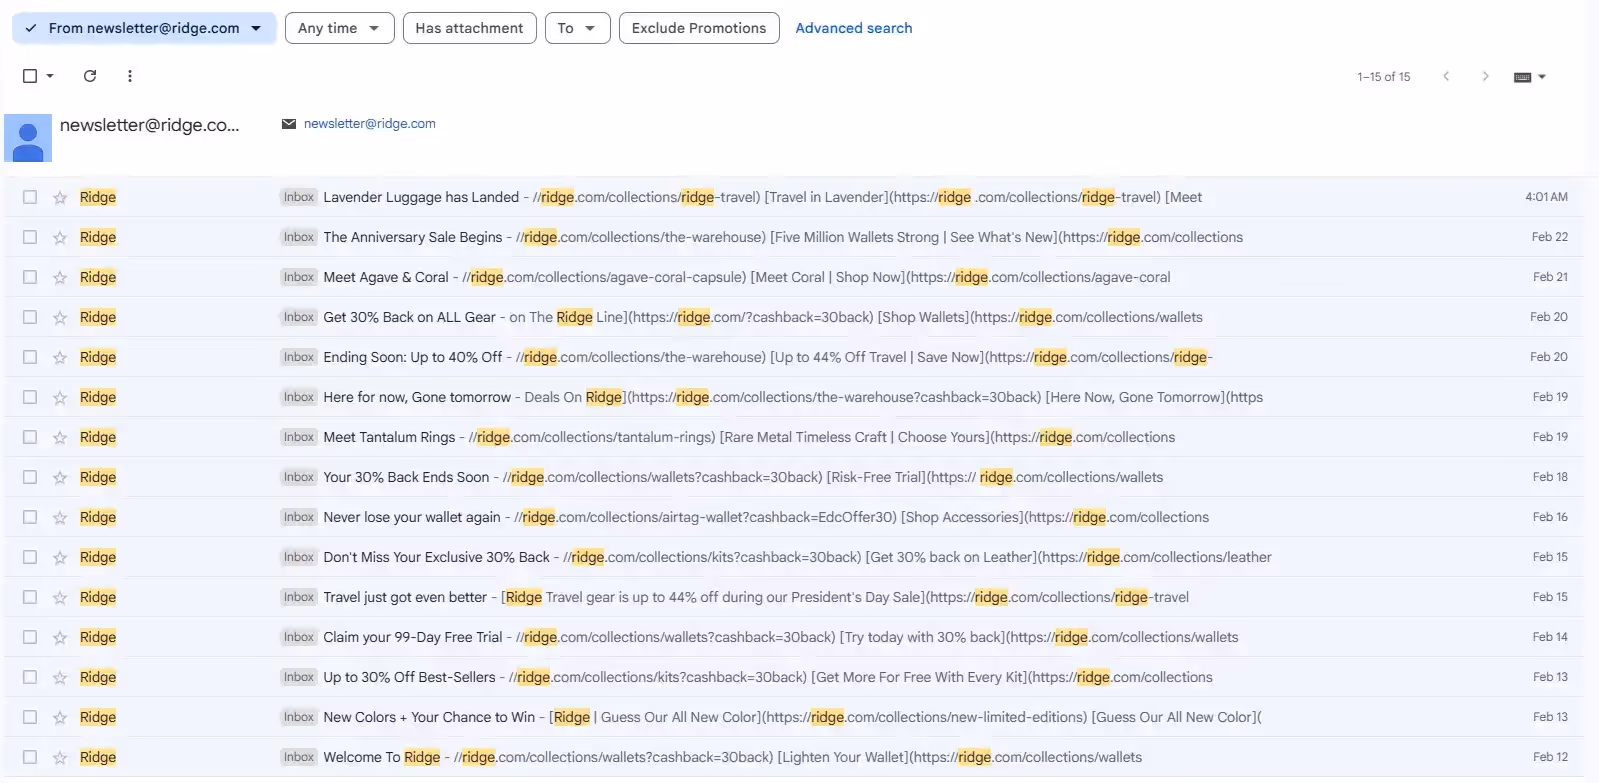The height and width of the screenshot is (783, 1599).
Task: Star Up to 30% Off Best-Sellers email
Action: [x=60, y=678]
